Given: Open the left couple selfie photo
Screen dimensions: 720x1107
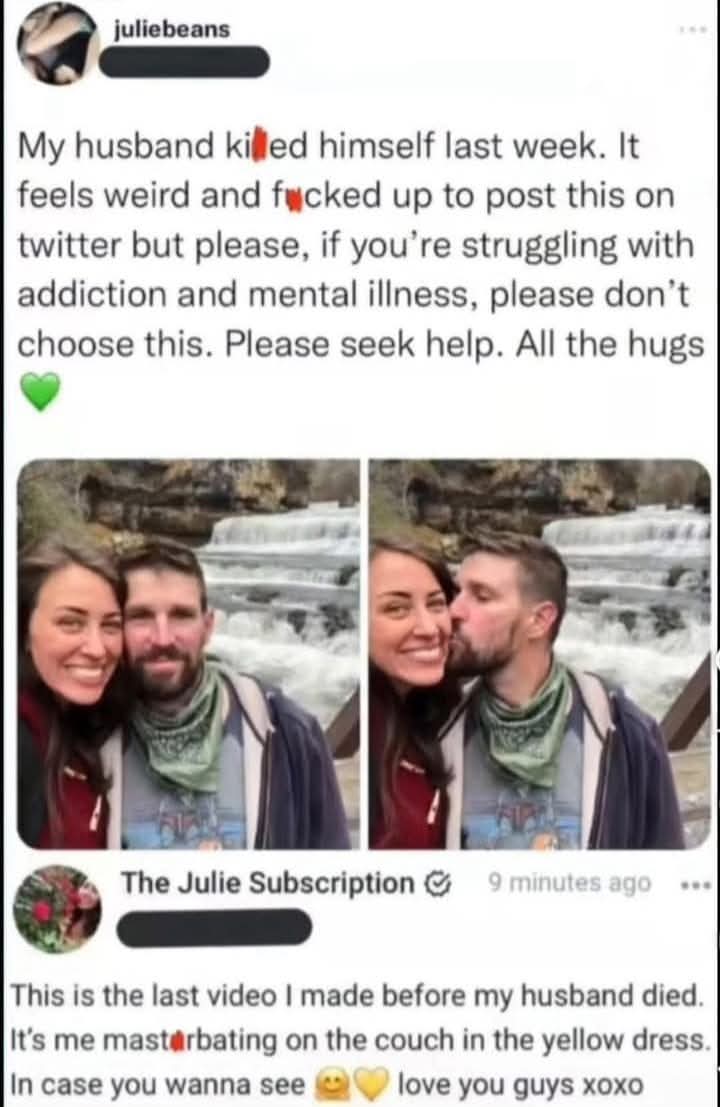Looking at the screenshot, I should [x=188, y=654].
